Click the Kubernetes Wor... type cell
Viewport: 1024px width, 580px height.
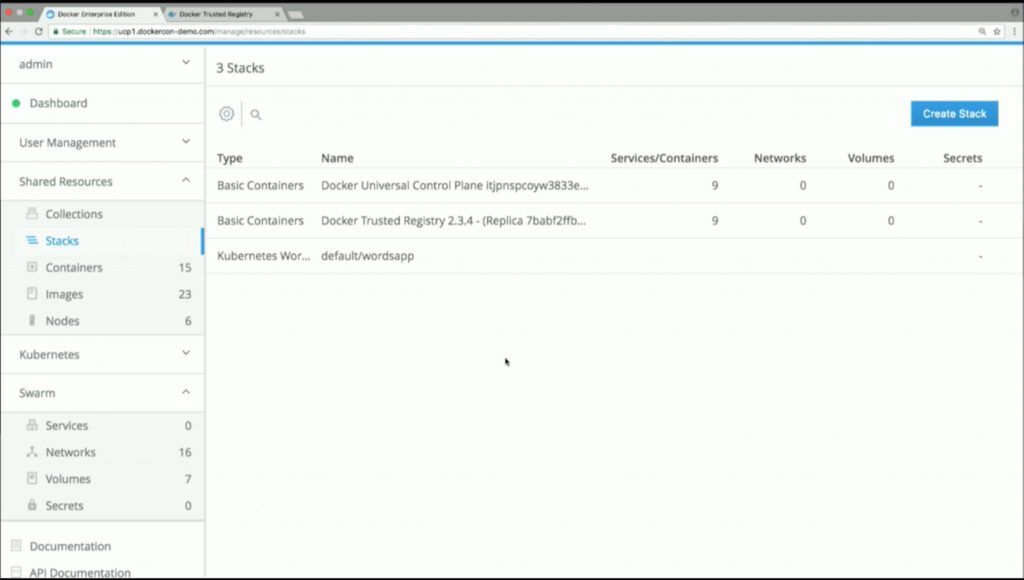point(263,256)
